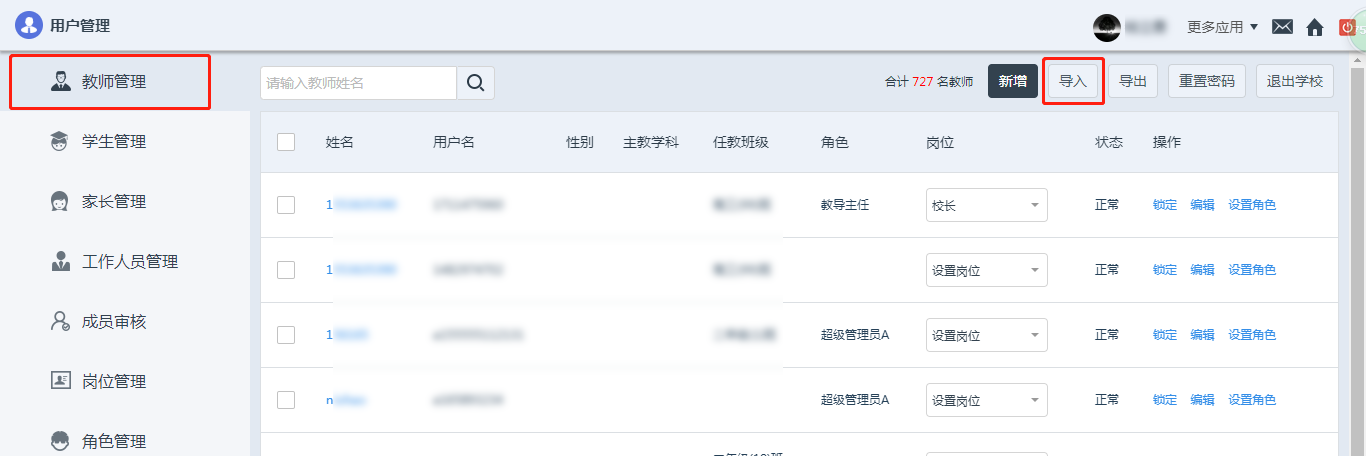Click the 任教班级 column header

[x=741, y=142]
